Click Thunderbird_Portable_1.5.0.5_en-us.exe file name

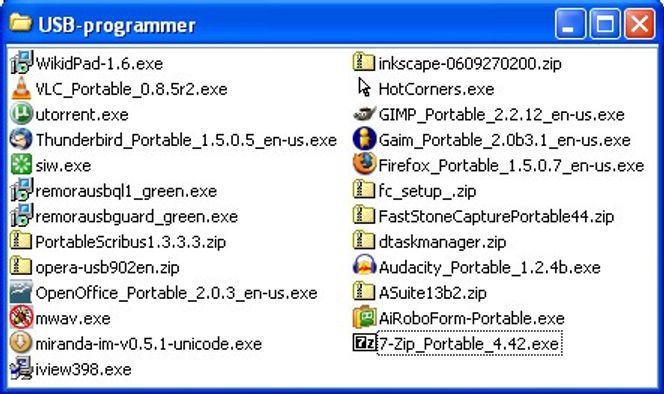coord(186,140)
